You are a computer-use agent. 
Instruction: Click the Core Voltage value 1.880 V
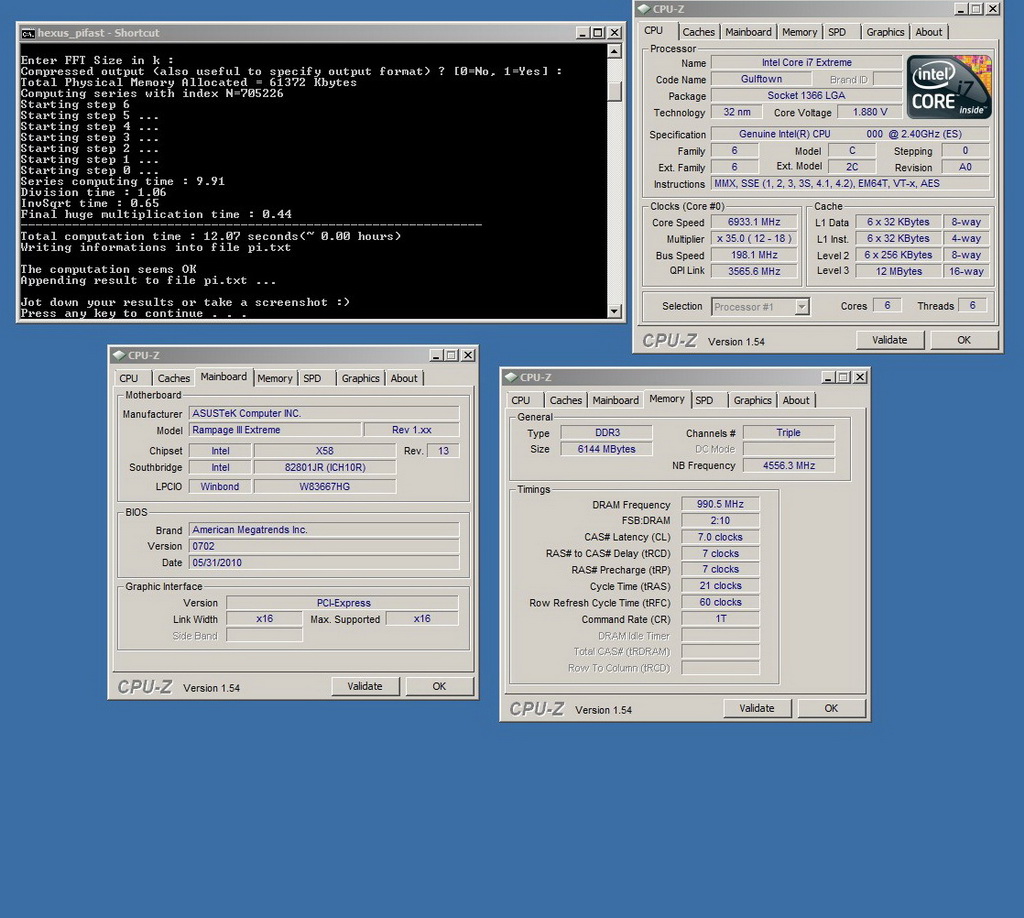[x=870, y=112]
